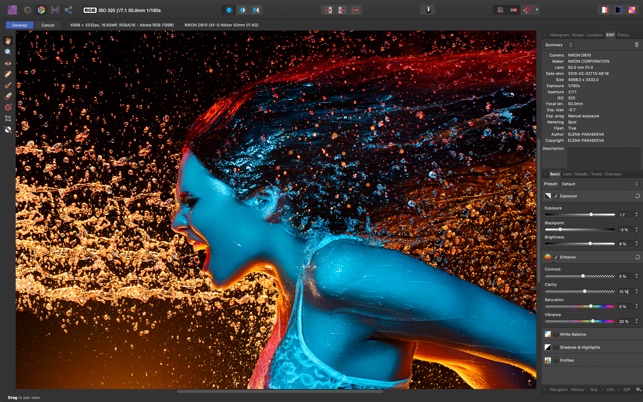Select the Red Eye Removal tool

tap(8, 63)
